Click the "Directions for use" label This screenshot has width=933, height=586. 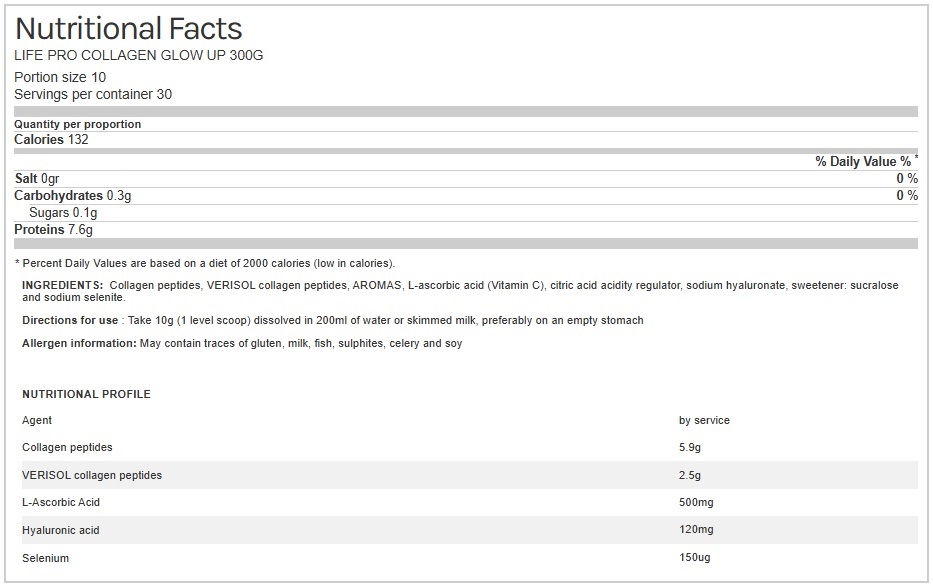coord(69,320)
